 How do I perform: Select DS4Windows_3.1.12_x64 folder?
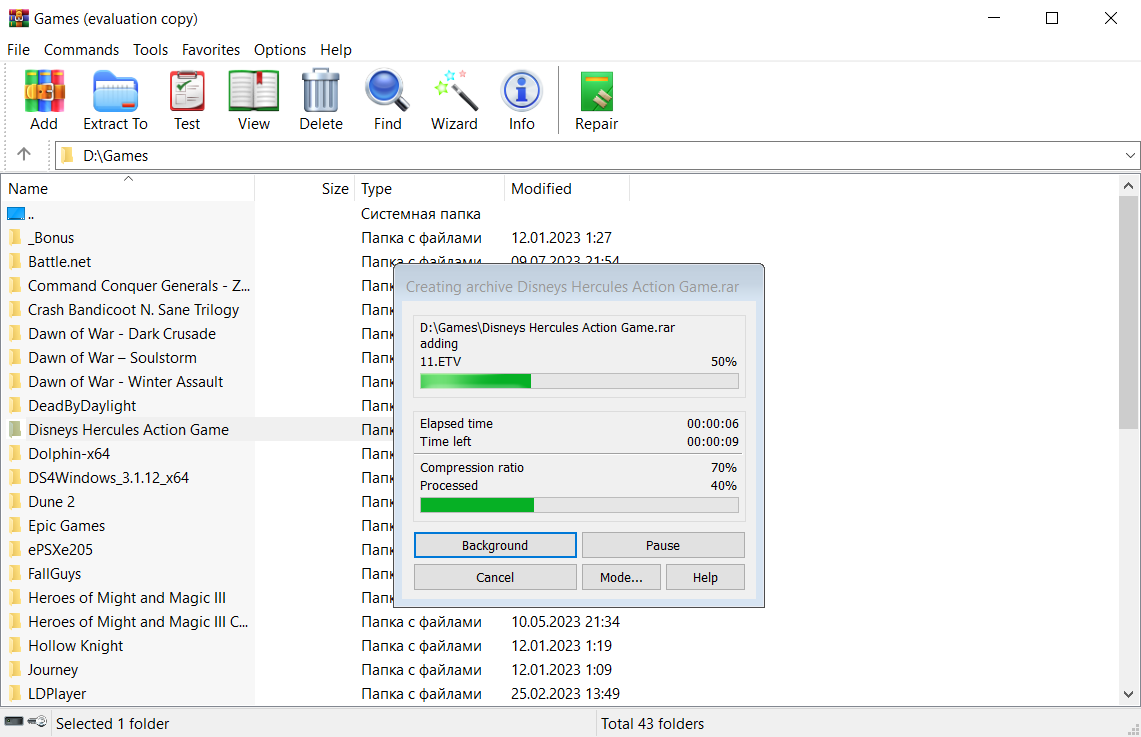pos(108,478)
